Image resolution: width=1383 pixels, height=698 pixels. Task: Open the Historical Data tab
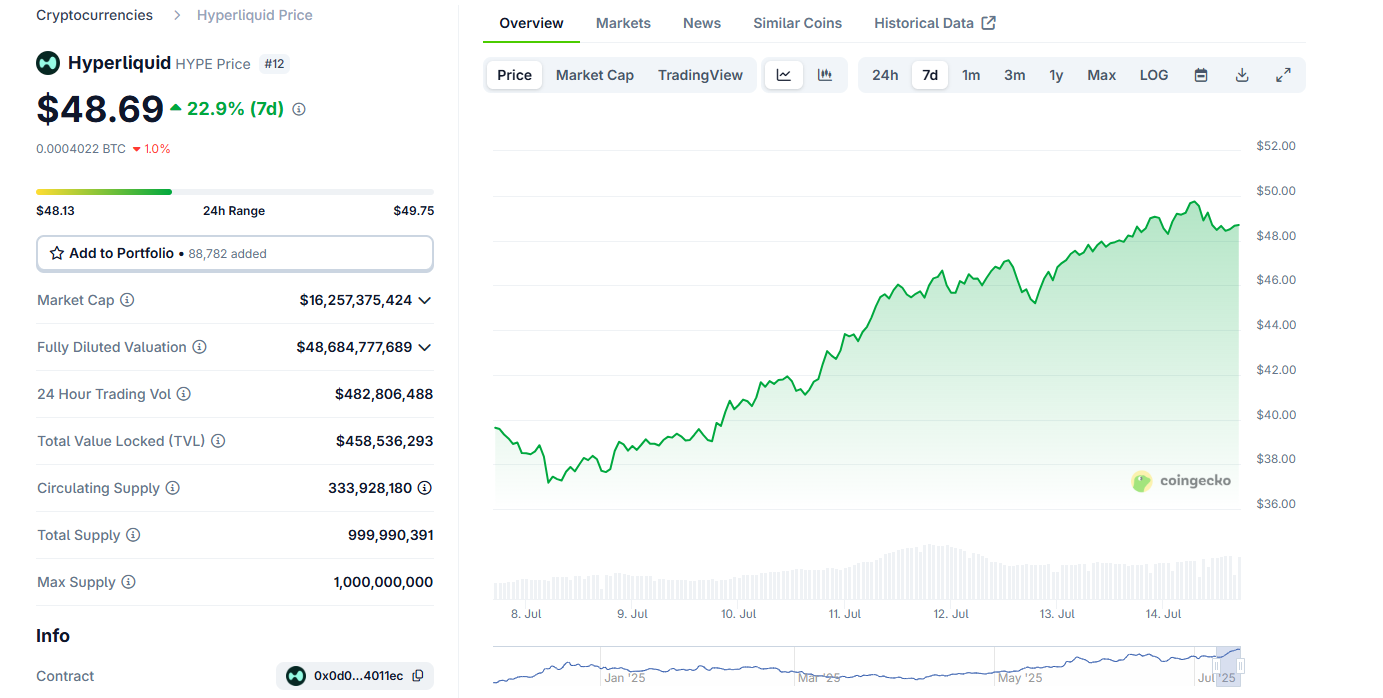[x=934, y=23]
